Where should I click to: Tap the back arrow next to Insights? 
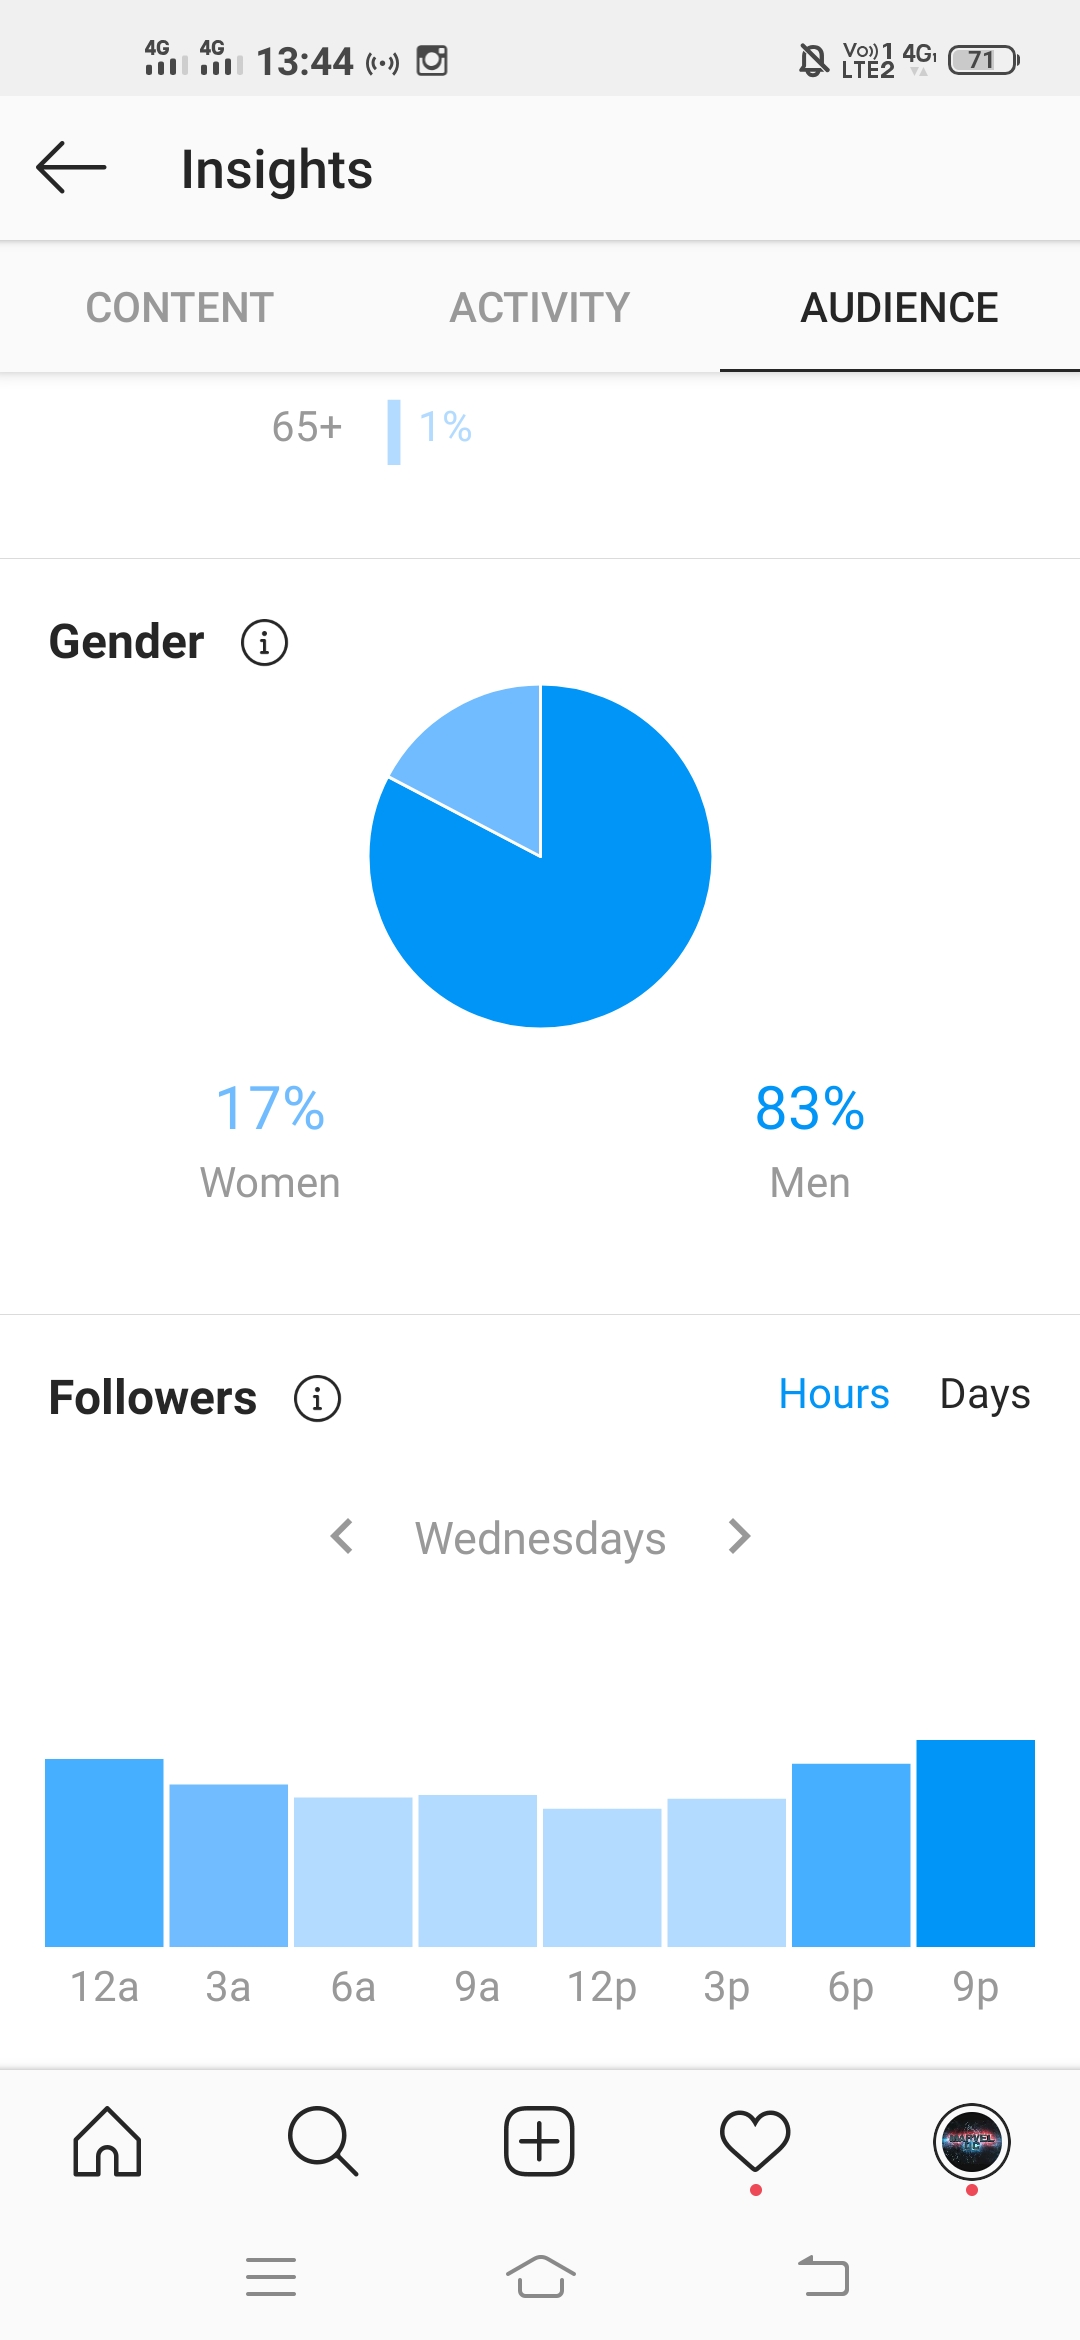[71, 167]
